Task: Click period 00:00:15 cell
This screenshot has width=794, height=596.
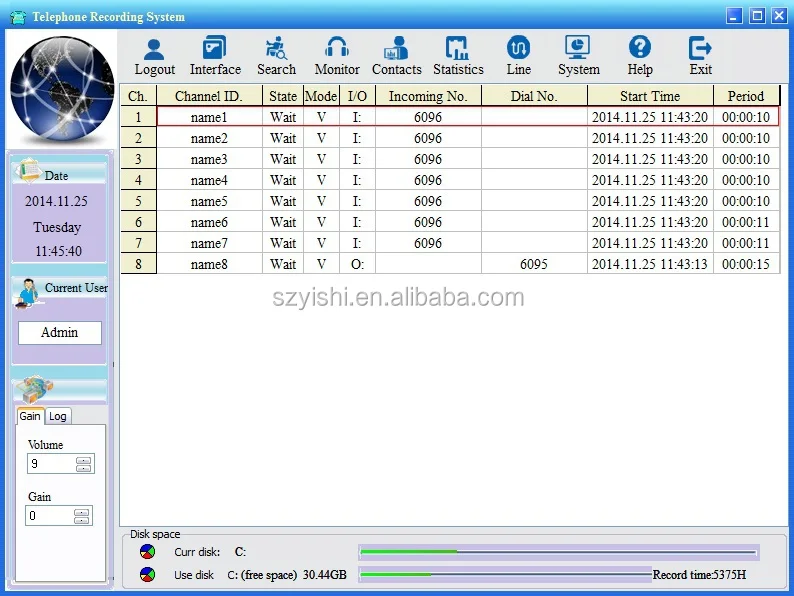Action: pos(746,264)
